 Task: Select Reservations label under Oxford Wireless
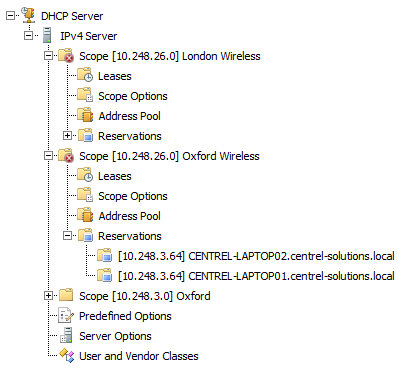130,236
